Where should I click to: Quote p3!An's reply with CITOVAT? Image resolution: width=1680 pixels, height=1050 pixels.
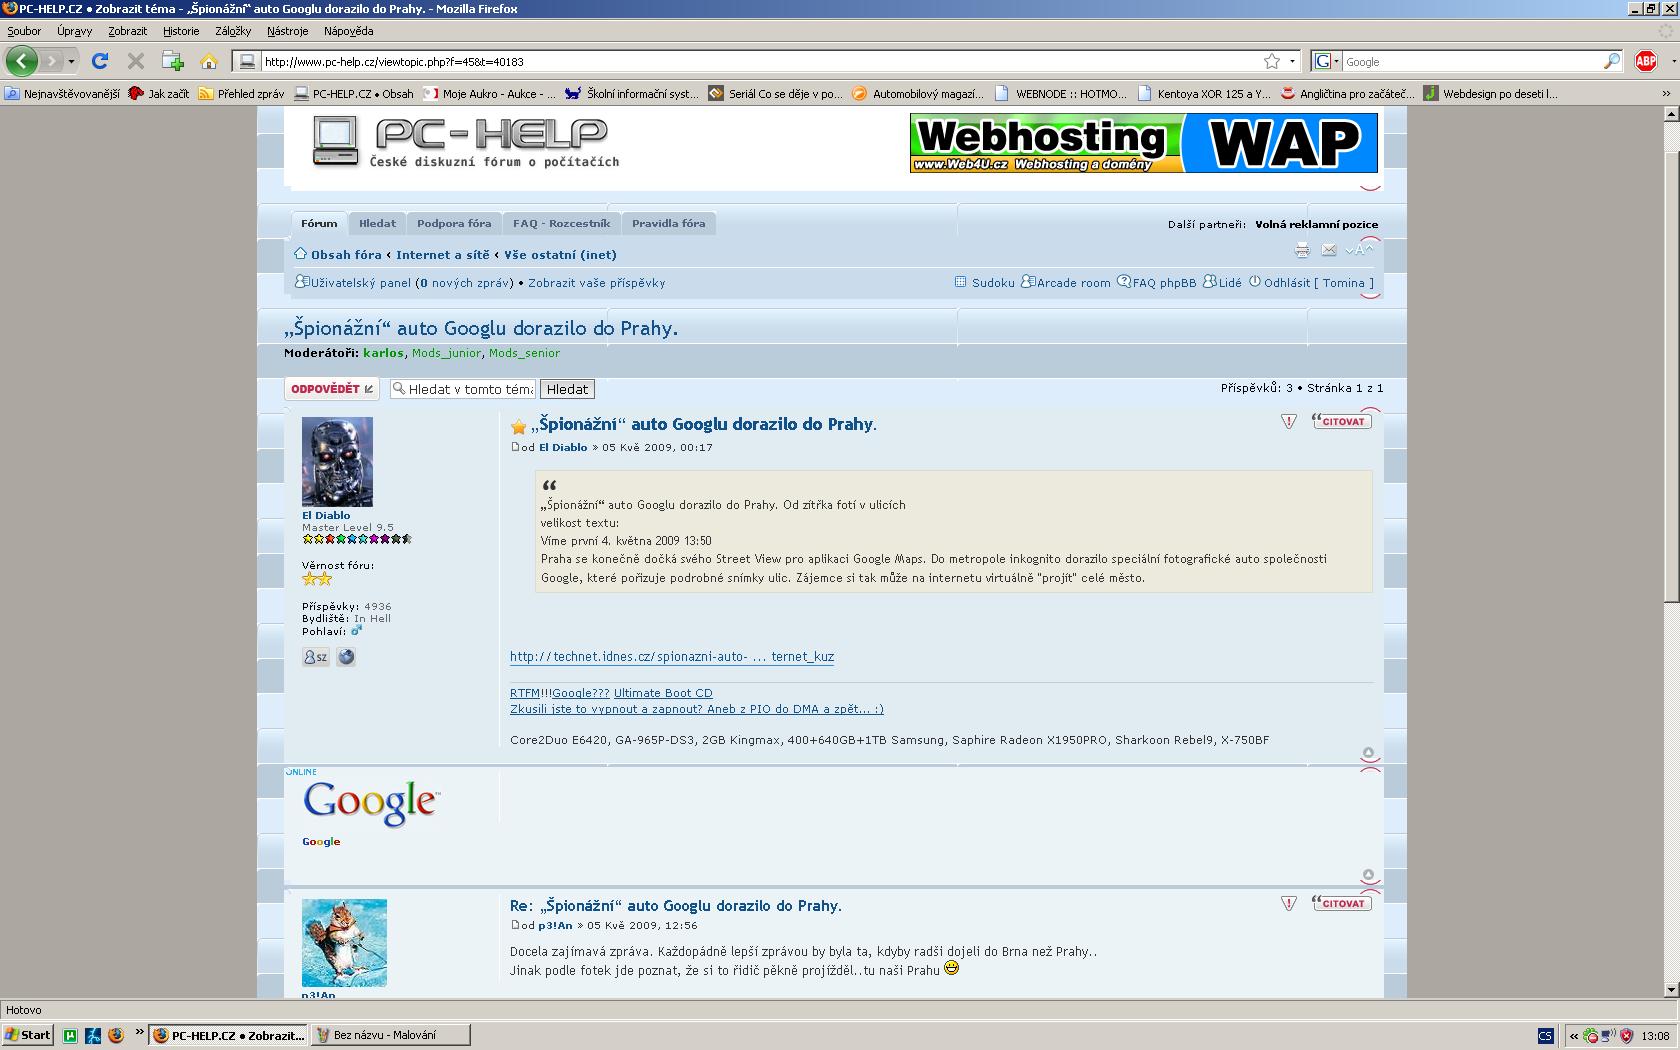tap(1341, 903)
